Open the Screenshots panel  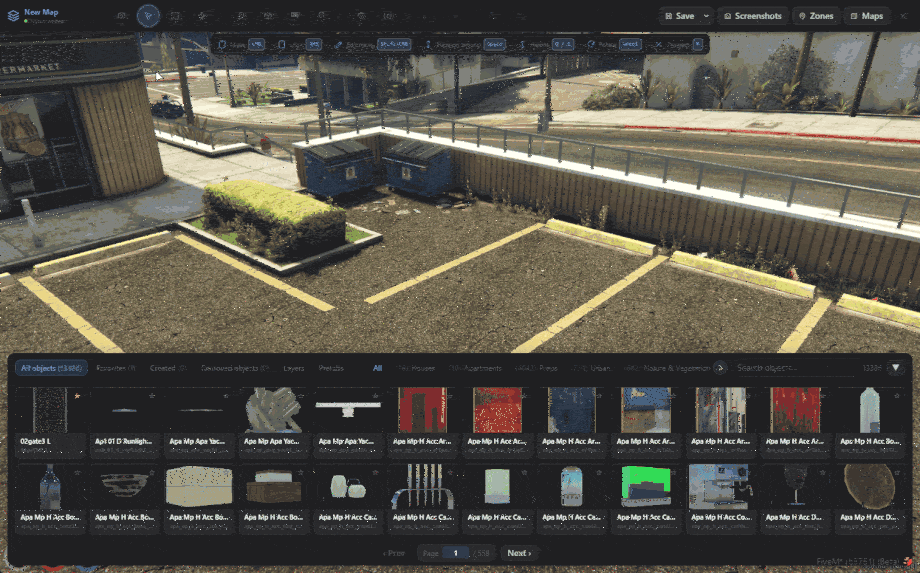(753, 16)
